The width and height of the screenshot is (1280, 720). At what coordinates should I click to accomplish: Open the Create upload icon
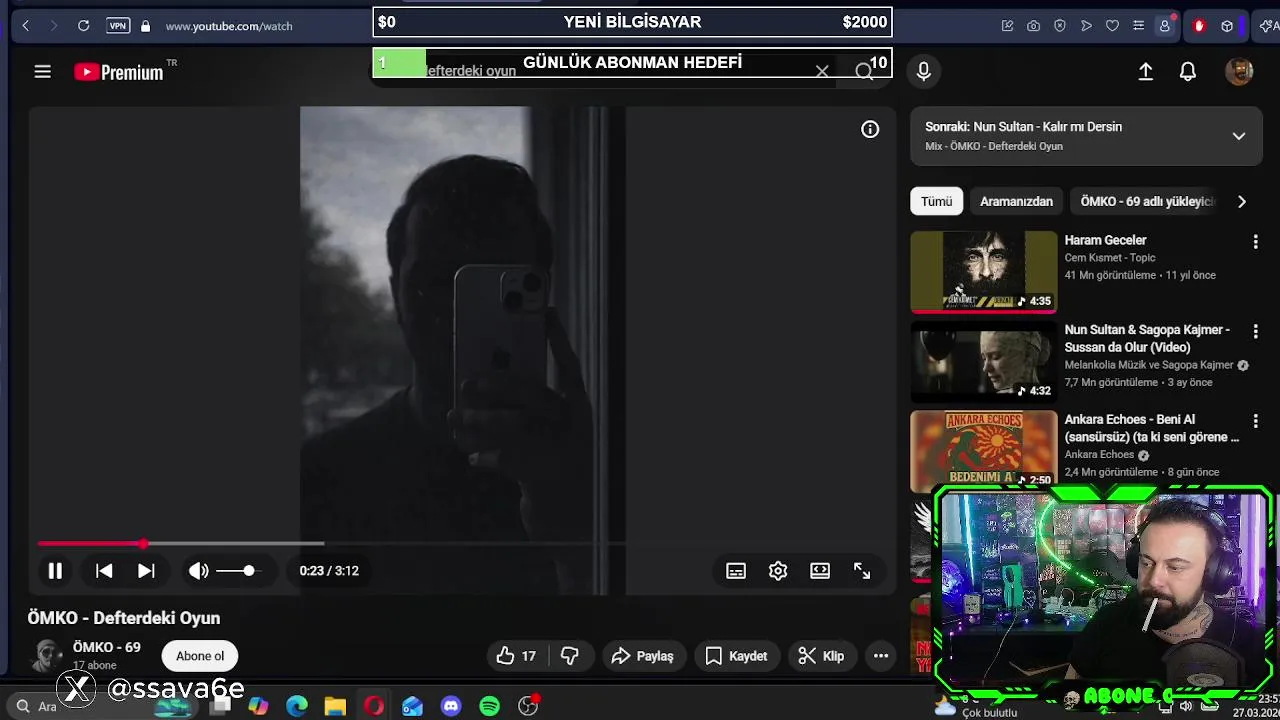pyautogui.click(x=1146, y=71)
